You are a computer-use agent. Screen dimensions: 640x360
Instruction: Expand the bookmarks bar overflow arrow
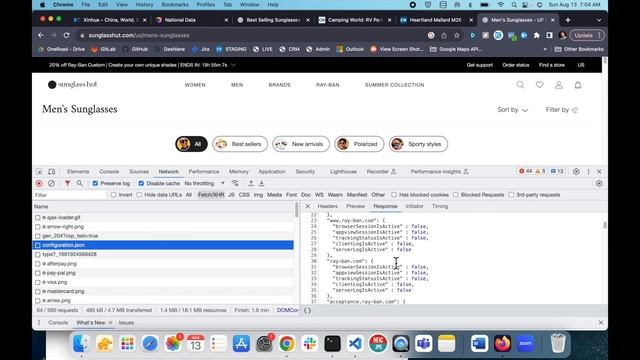click(x=545, y=49)
